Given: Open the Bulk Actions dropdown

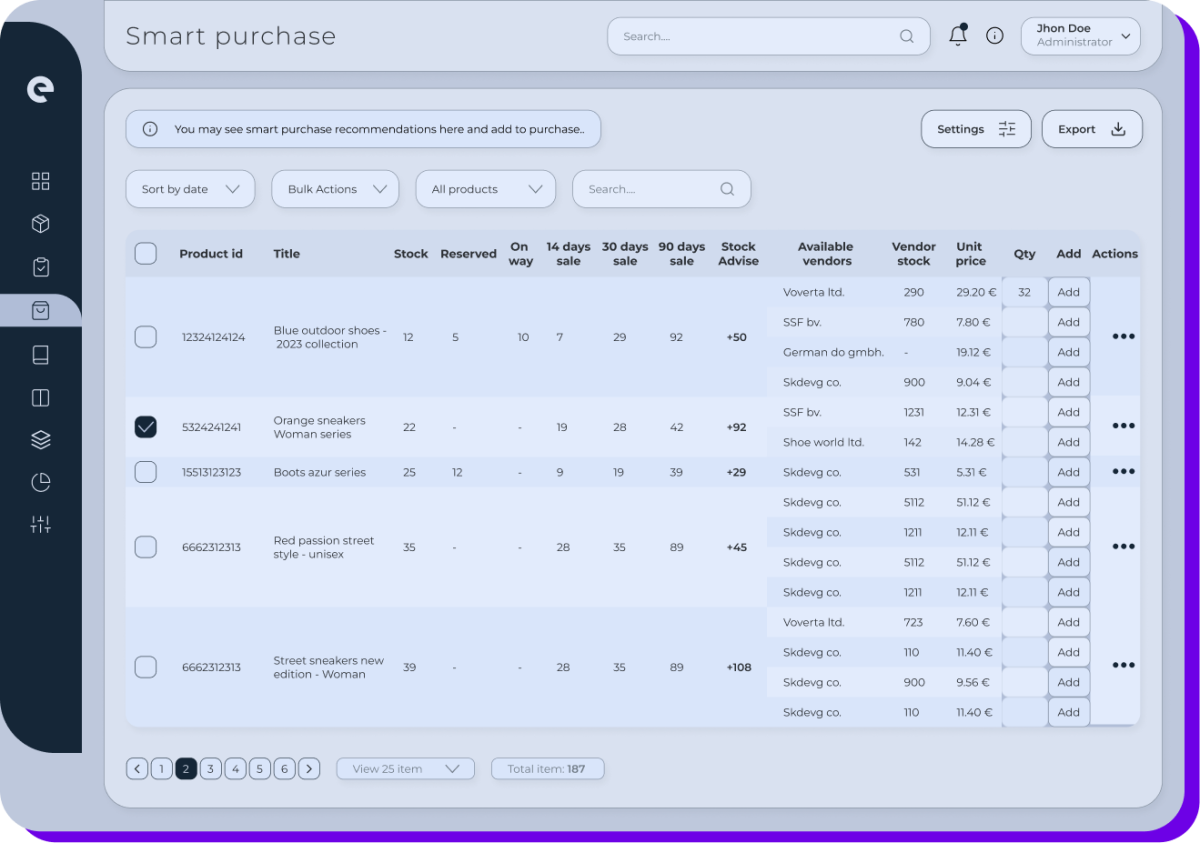Looking at the screenshot, I should click(335, 188).
